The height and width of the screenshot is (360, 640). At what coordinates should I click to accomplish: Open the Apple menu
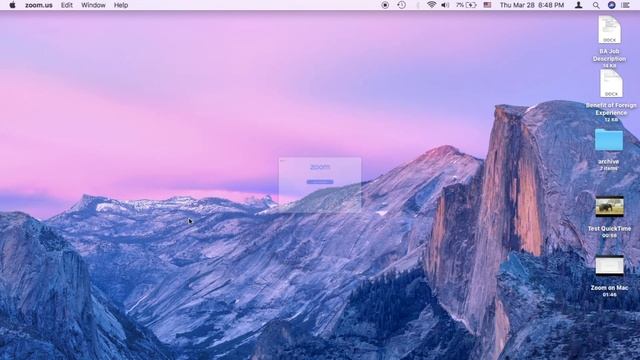pyautogui.click(x=12, y=5)
